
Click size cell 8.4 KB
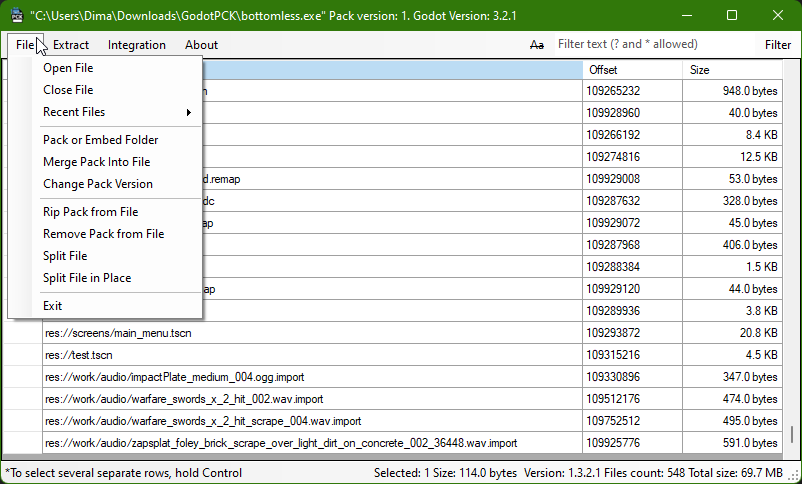(732, 135)
